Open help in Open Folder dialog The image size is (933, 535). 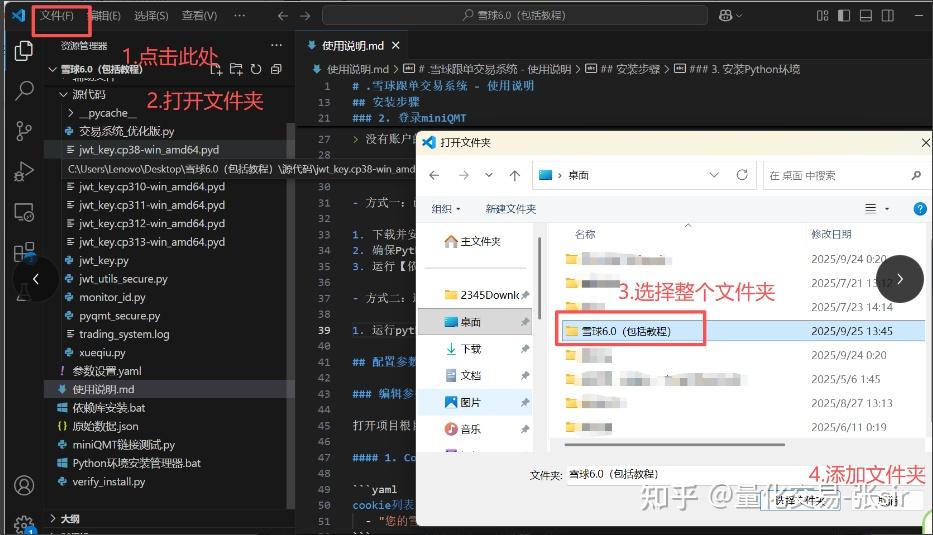[920, 209]
